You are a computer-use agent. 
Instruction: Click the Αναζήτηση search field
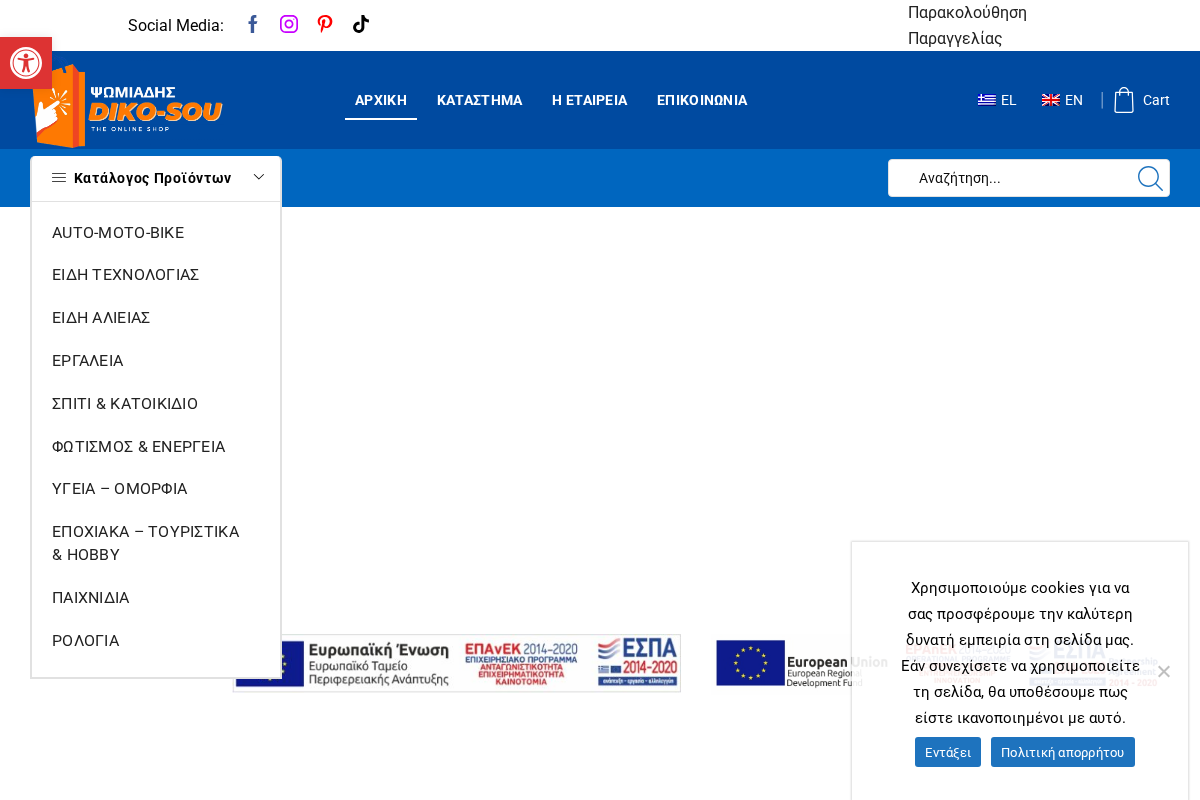click(1010, 178)
